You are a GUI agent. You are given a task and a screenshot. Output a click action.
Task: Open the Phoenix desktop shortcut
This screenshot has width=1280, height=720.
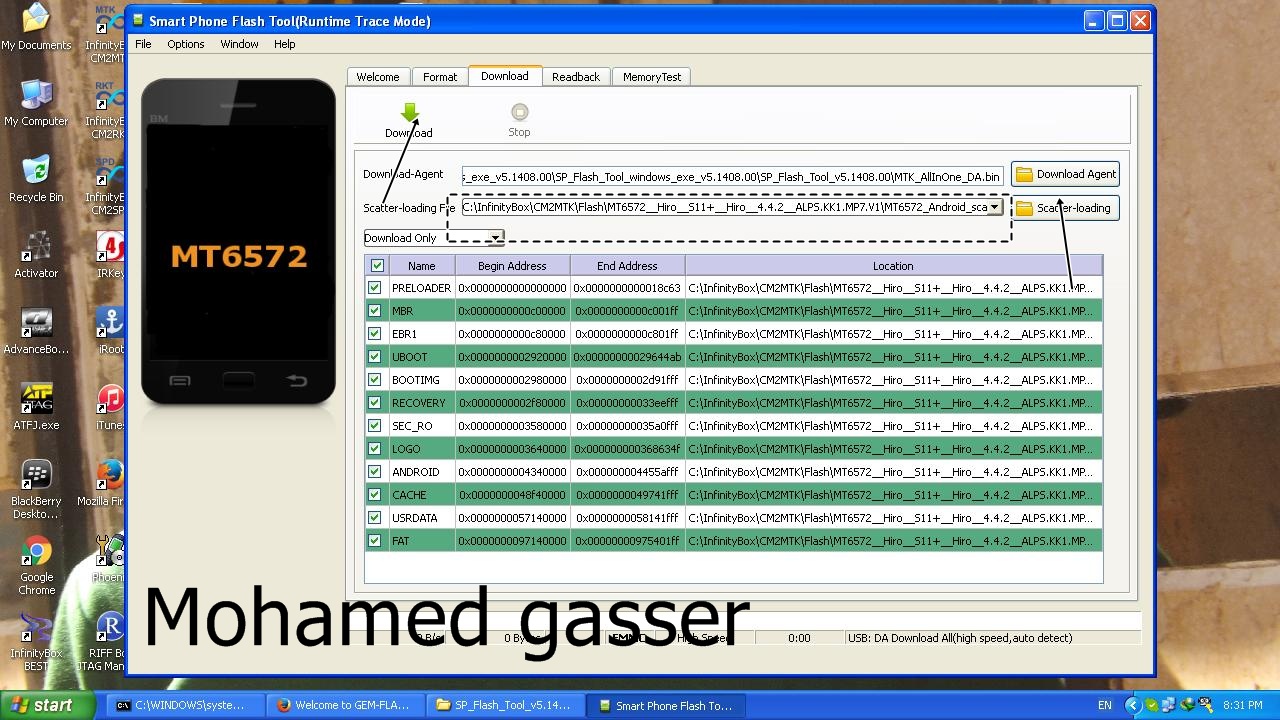tap(108, 559)
